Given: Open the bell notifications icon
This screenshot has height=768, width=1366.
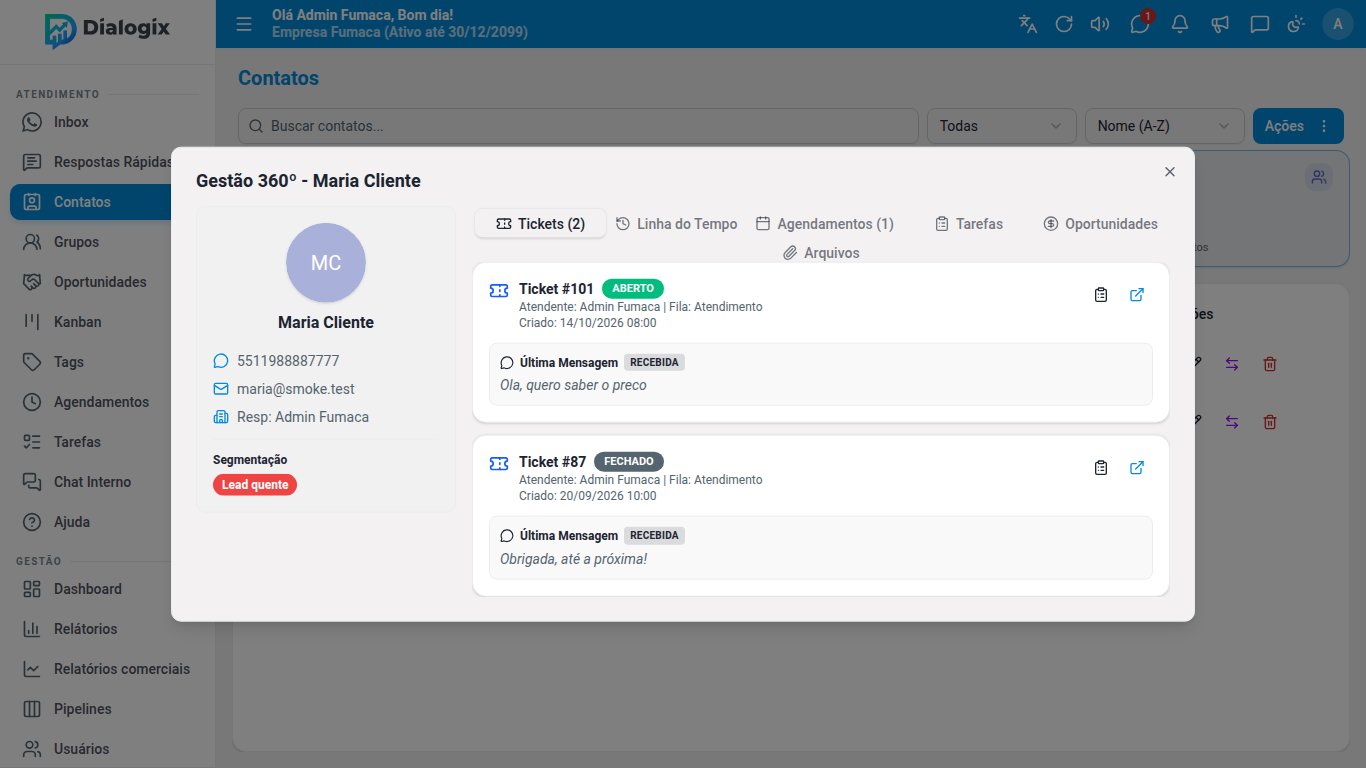Looking at the screenshot, I should pyautogui.click(x=1180, y=24).
